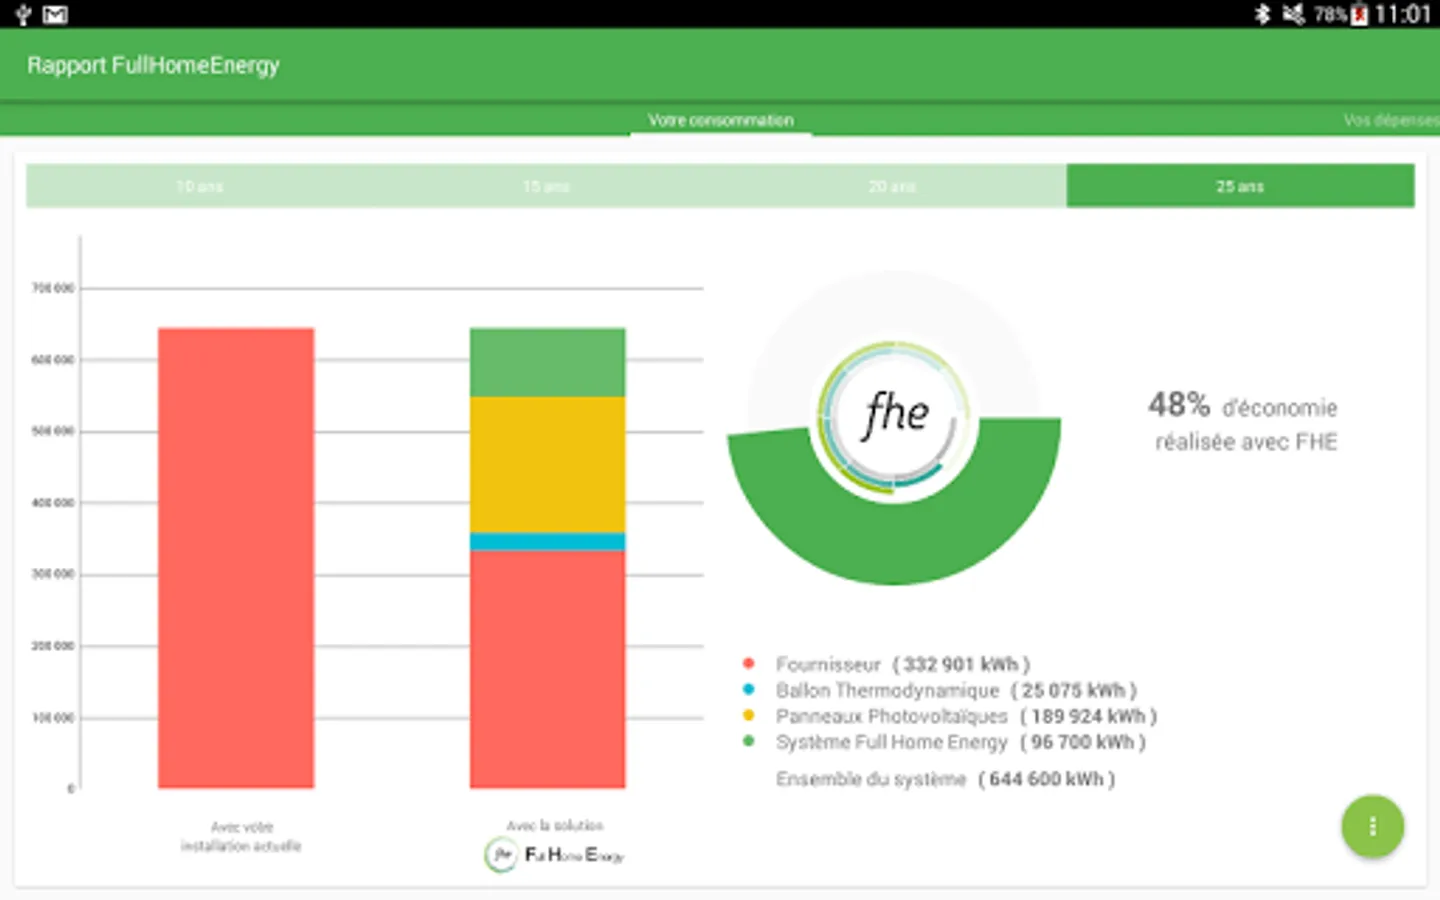Screen dimensions: 1440x900
Task: Tap the 11:01 clock in status bar
Action: (1403, 15)
